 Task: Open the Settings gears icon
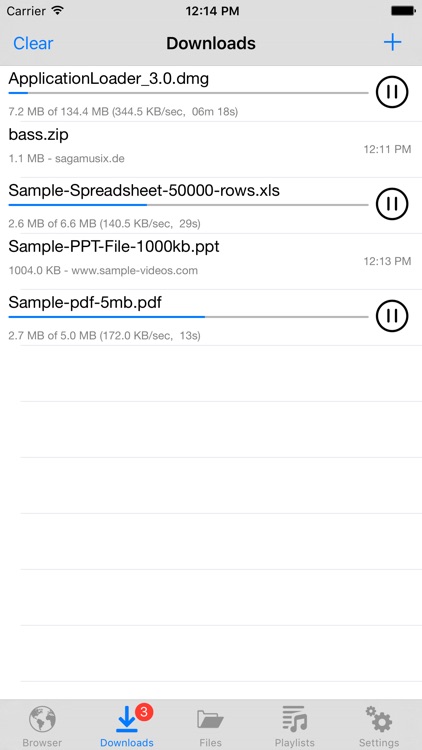pyautogui.click(x=379, y=719)
